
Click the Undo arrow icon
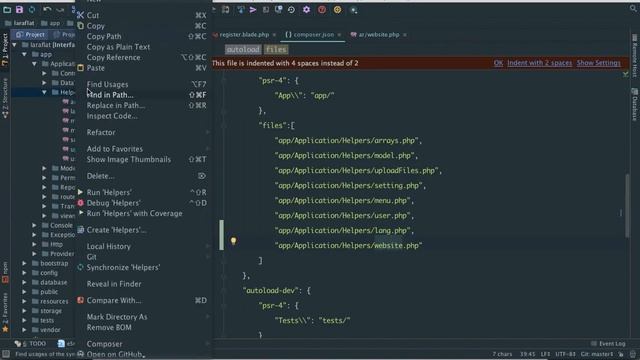47,9
